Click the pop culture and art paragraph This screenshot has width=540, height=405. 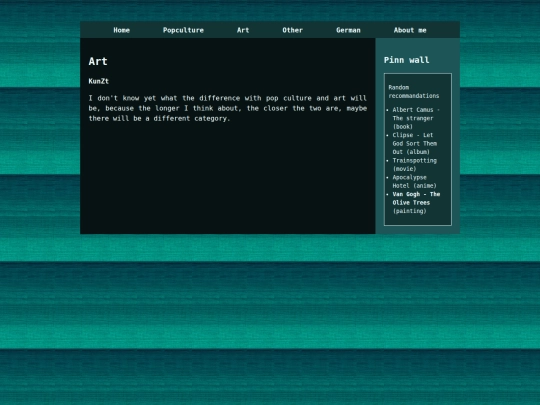(x=228, y=108)
